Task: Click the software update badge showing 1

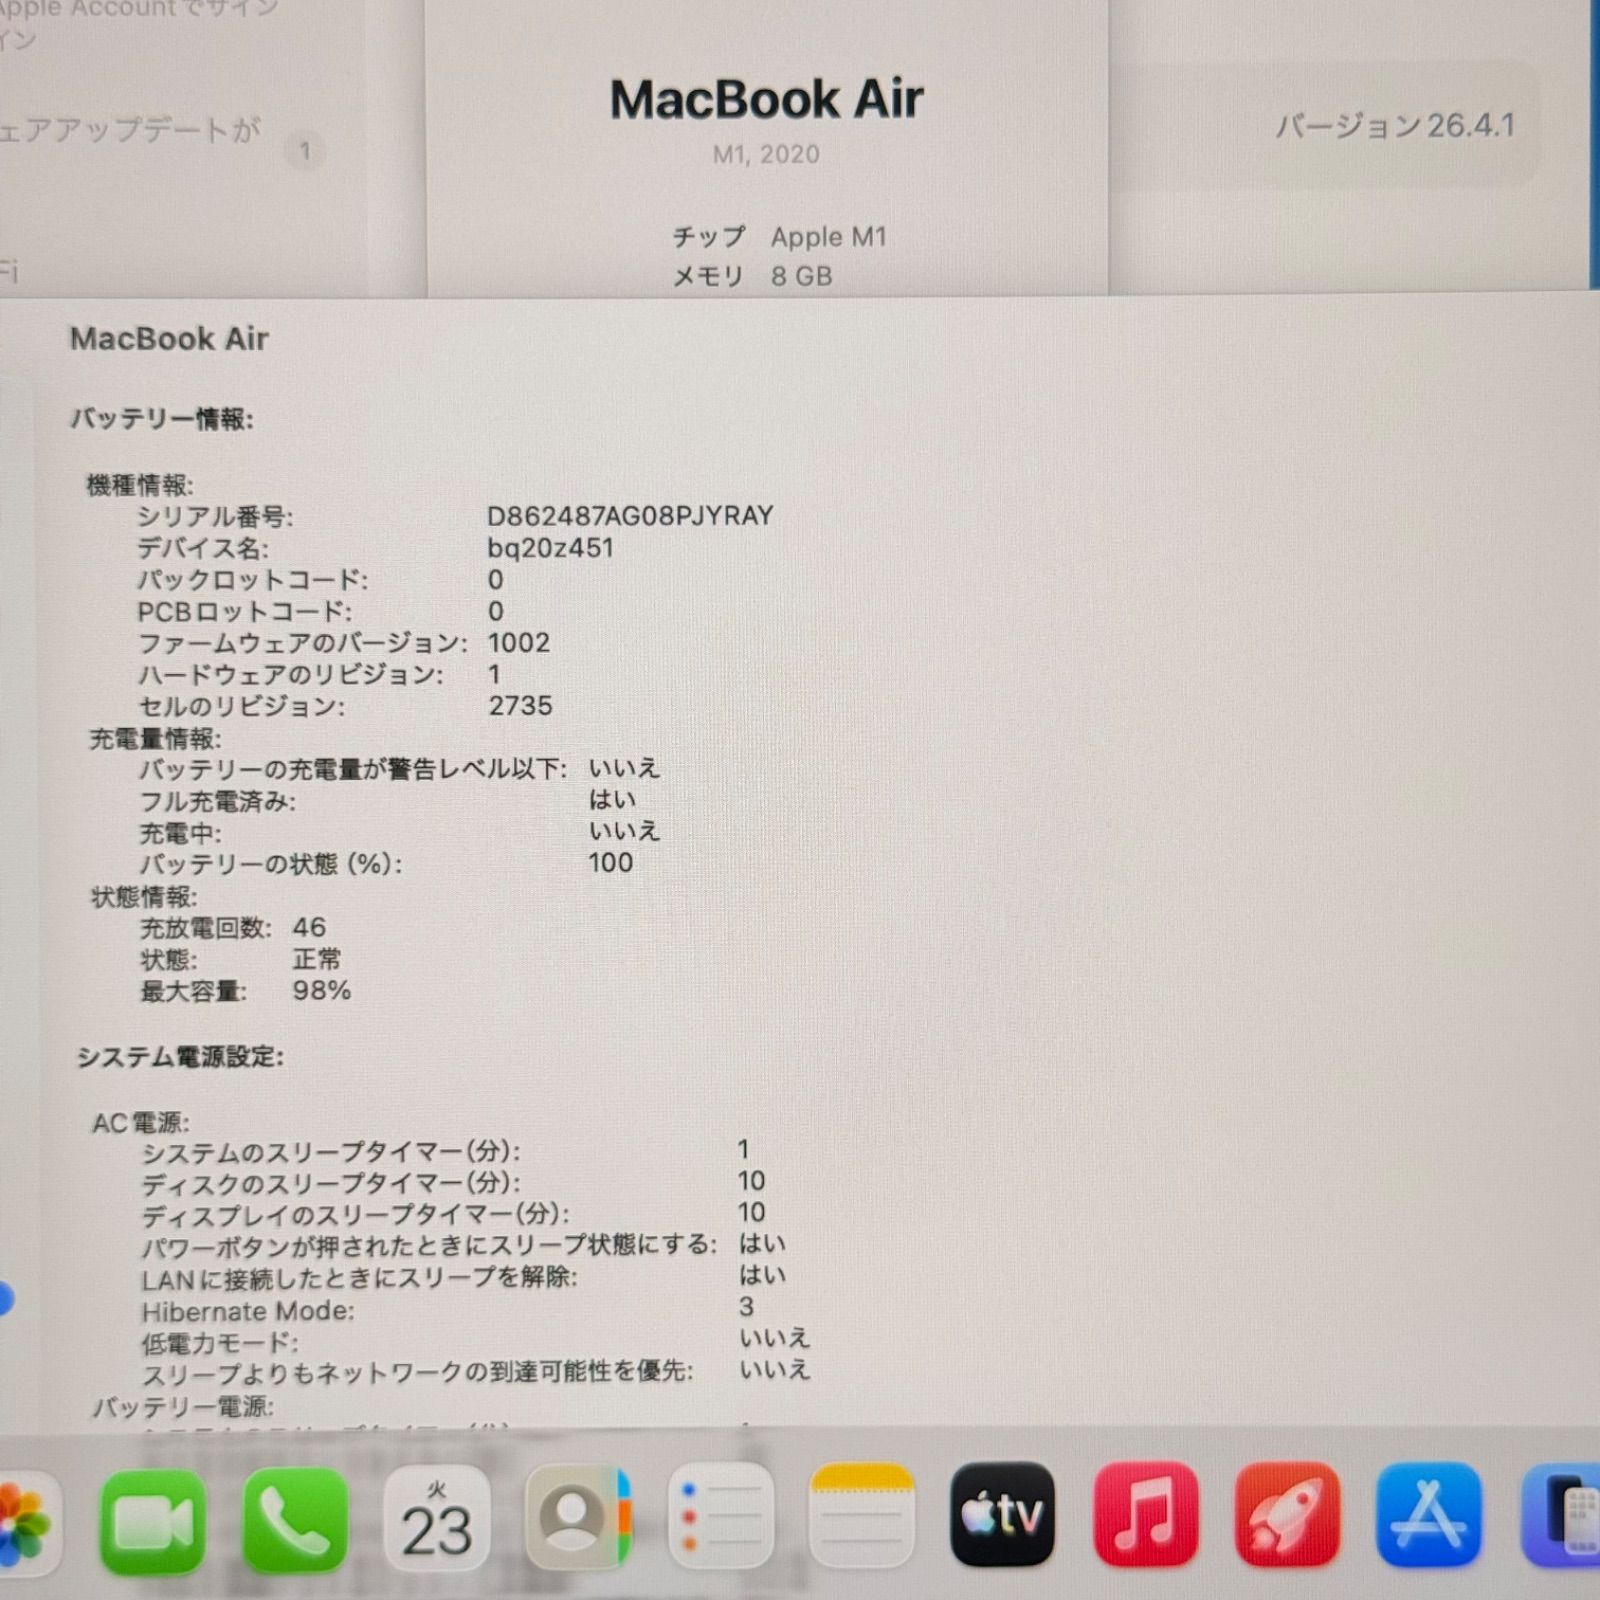Action: [305, 152]
